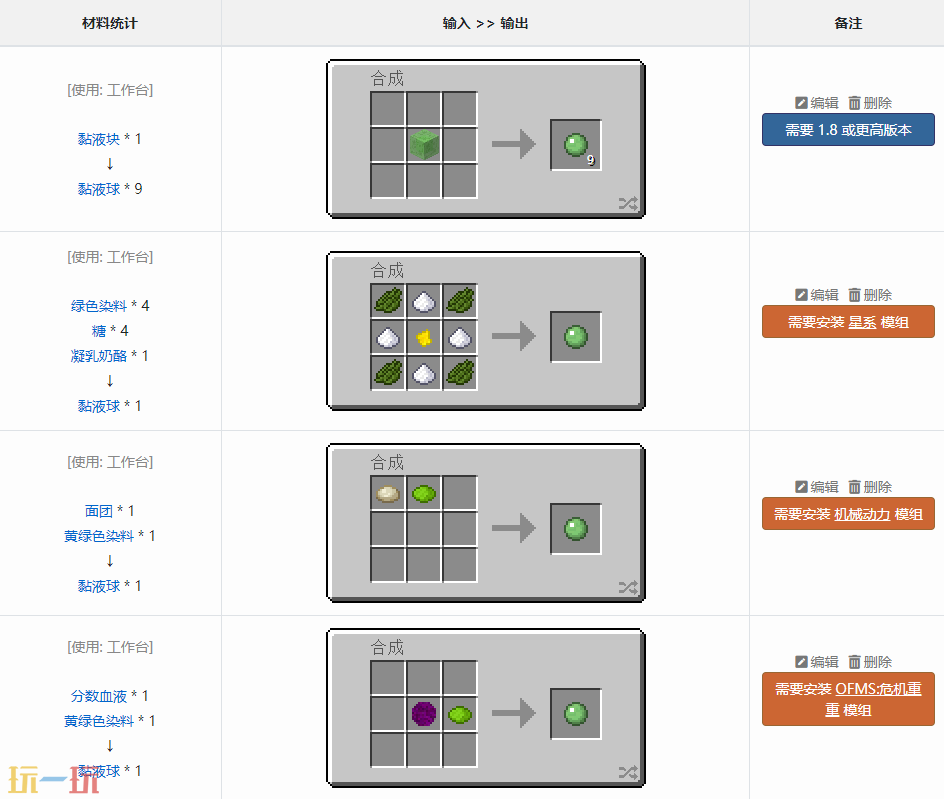944x799 pixels.
Task: Click the 需要 1.8 或更高版本 button
Action: (848, 129)
